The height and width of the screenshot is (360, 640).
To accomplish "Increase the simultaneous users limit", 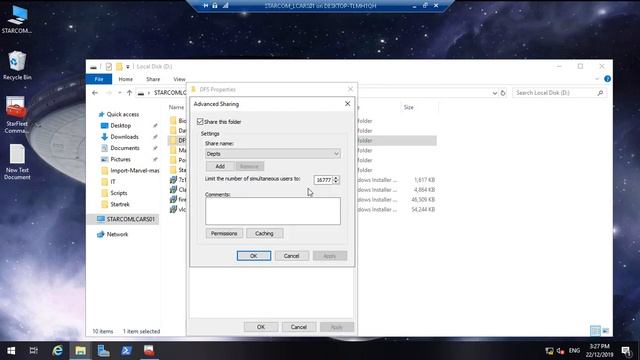I will click(x=336, y=178).
